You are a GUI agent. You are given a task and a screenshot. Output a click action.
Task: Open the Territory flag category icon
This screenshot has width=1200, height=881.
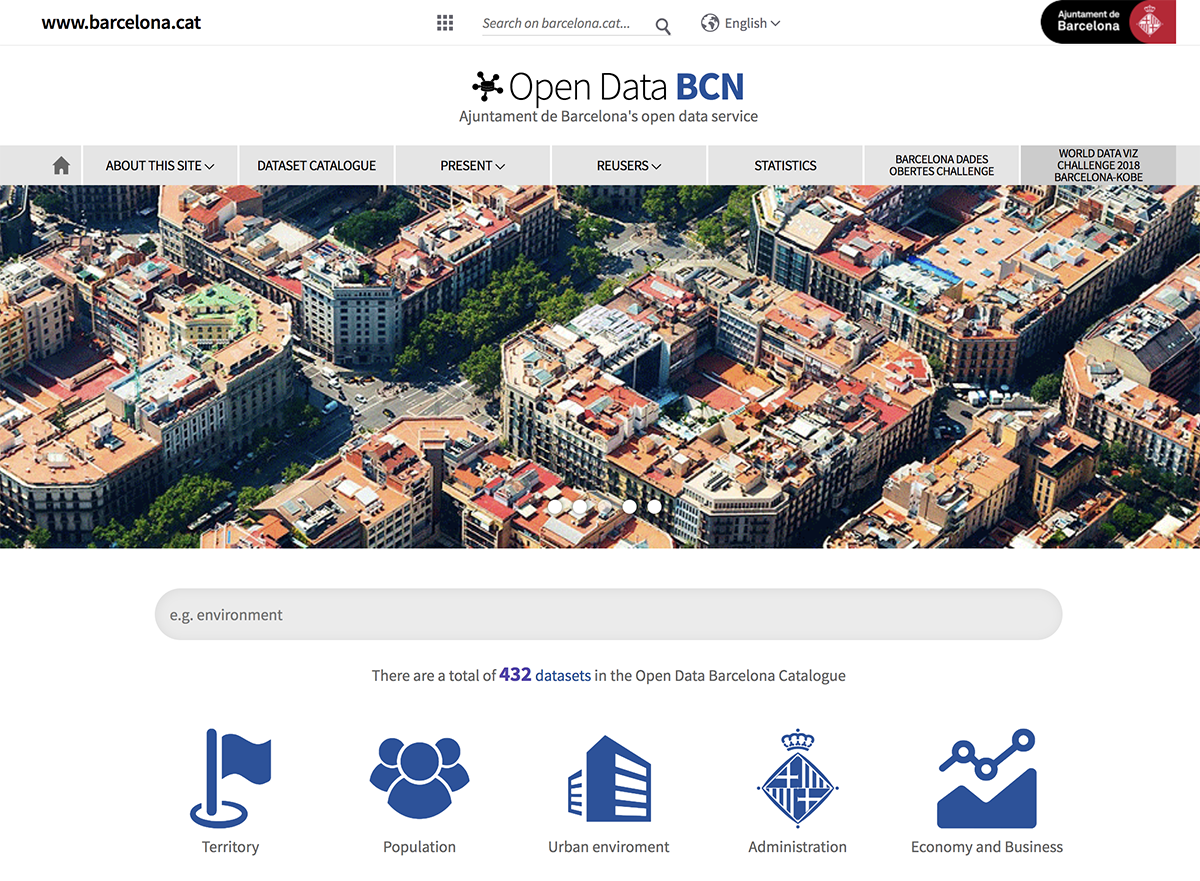[x=231, y=779]
